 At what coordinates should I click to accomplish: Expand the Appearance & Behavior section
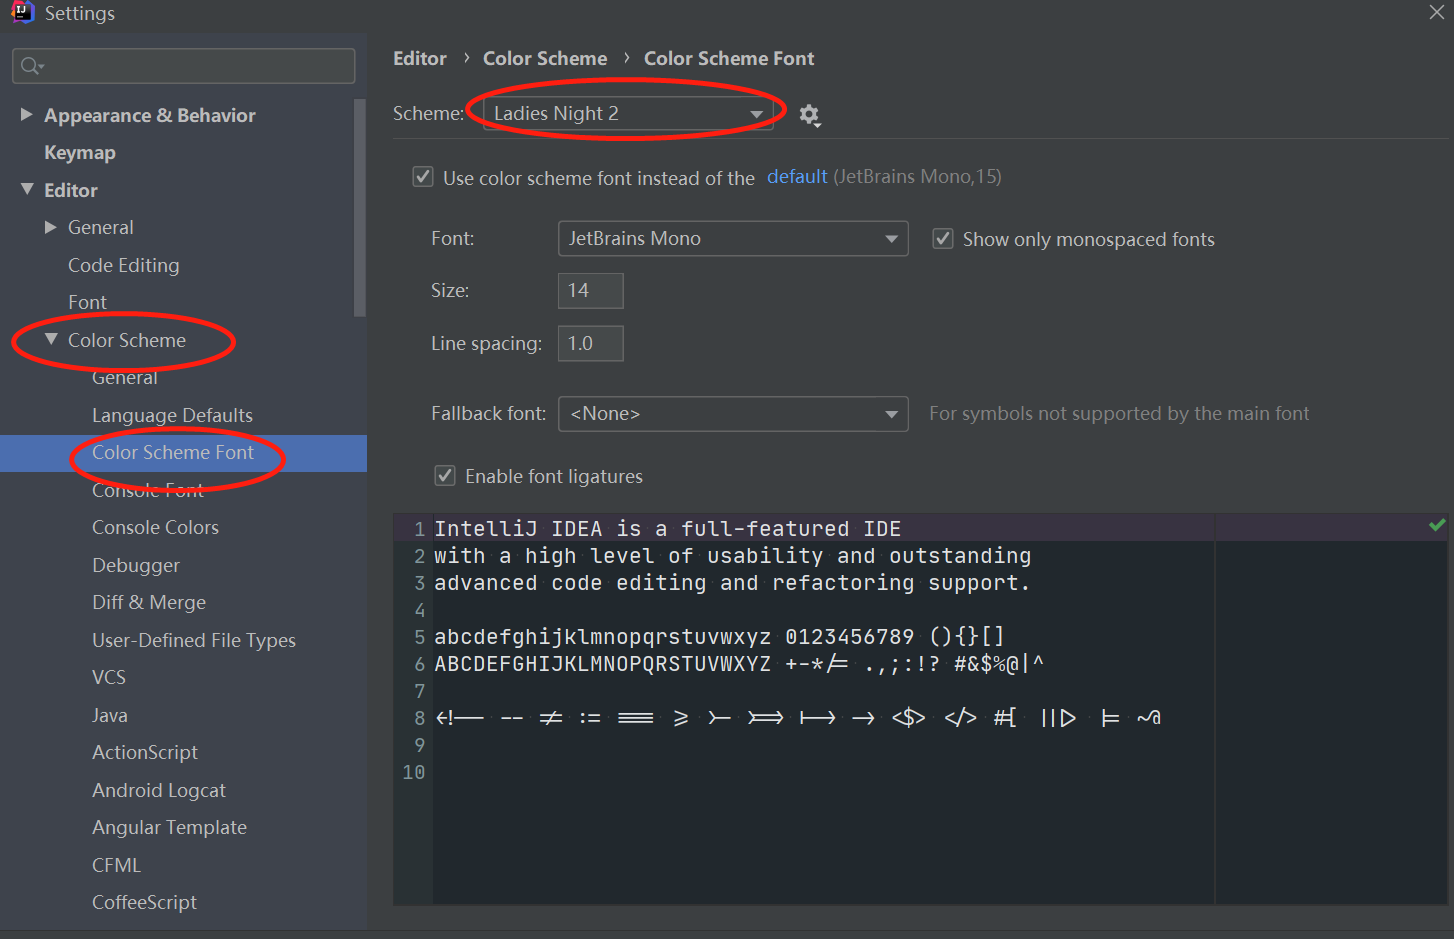[27, 115]
